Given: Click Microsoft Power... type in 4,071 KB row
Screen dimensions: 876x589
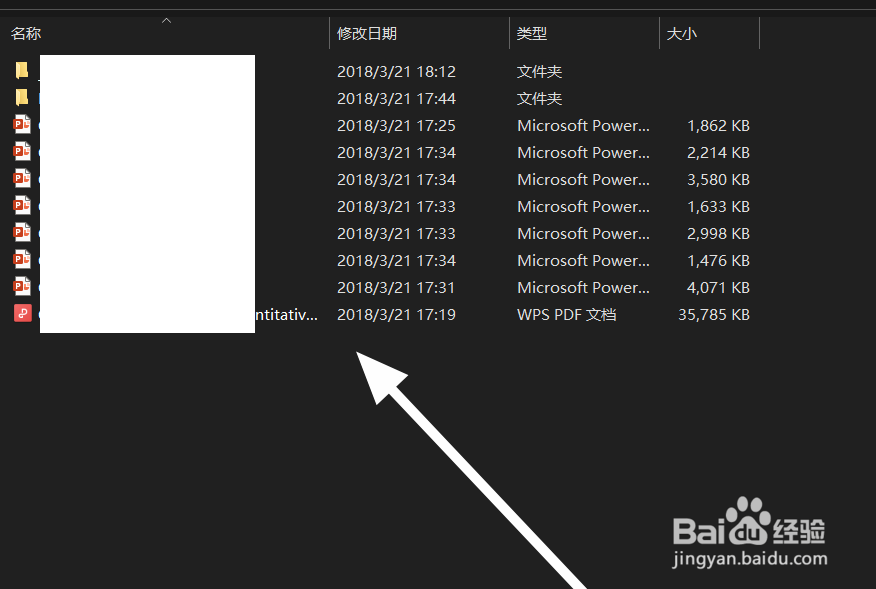Looking at the screenshot, I should click(583, 288).
